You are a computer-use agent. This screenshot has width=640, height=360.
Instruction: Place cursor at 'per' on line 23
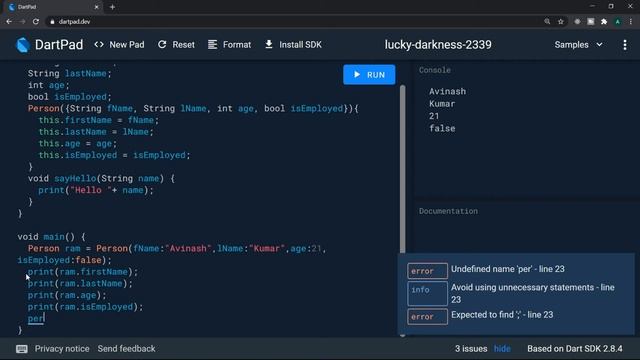click(x=36, y=318)
